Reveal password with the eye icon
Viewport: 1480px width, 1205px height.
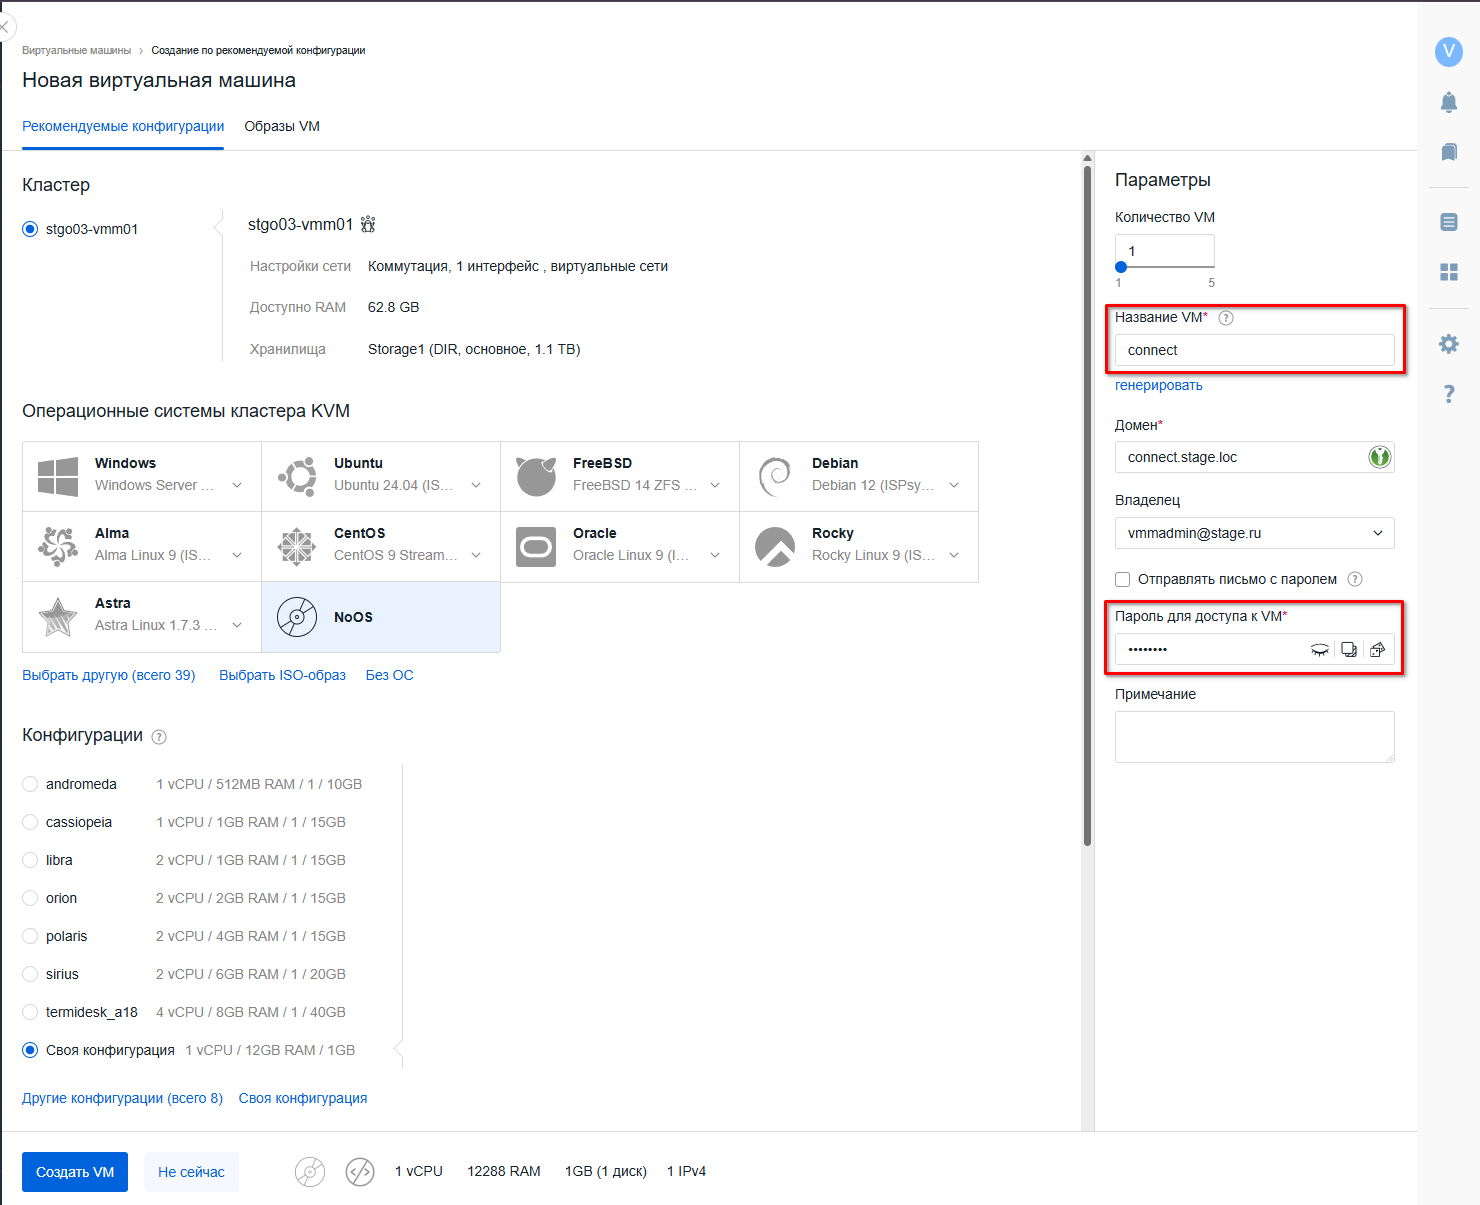1319,650
